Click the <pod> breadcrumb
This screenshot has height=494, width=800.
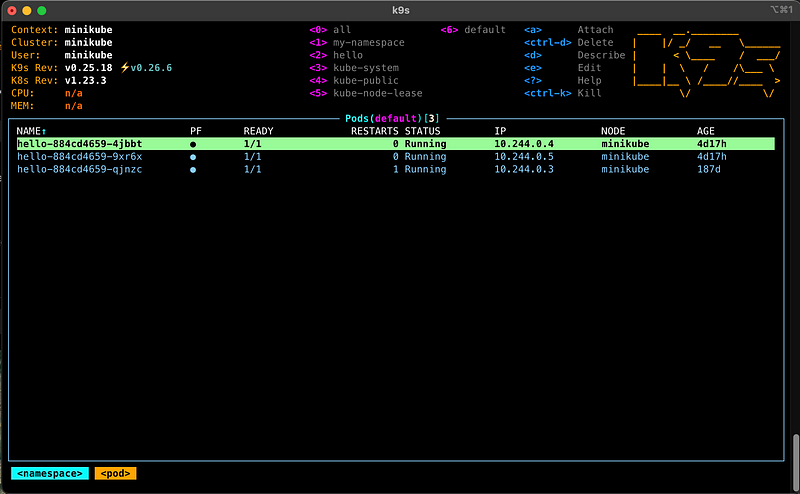point(115,474)
